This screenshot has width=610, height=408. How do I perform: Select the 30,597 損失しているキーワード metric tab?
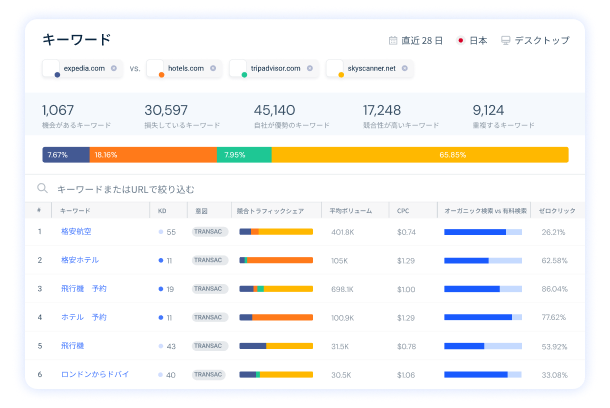(x=180, y=116)
